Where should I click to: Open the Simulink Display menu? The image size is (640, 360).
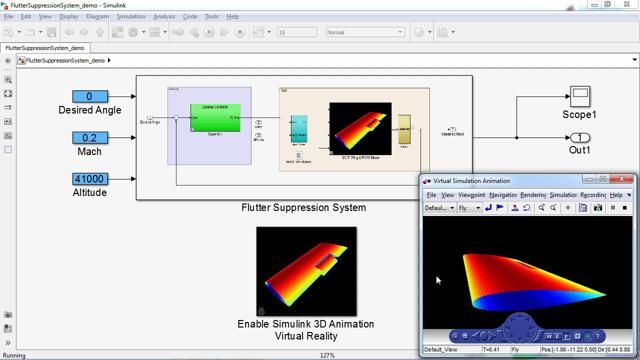tap(69, 17)
